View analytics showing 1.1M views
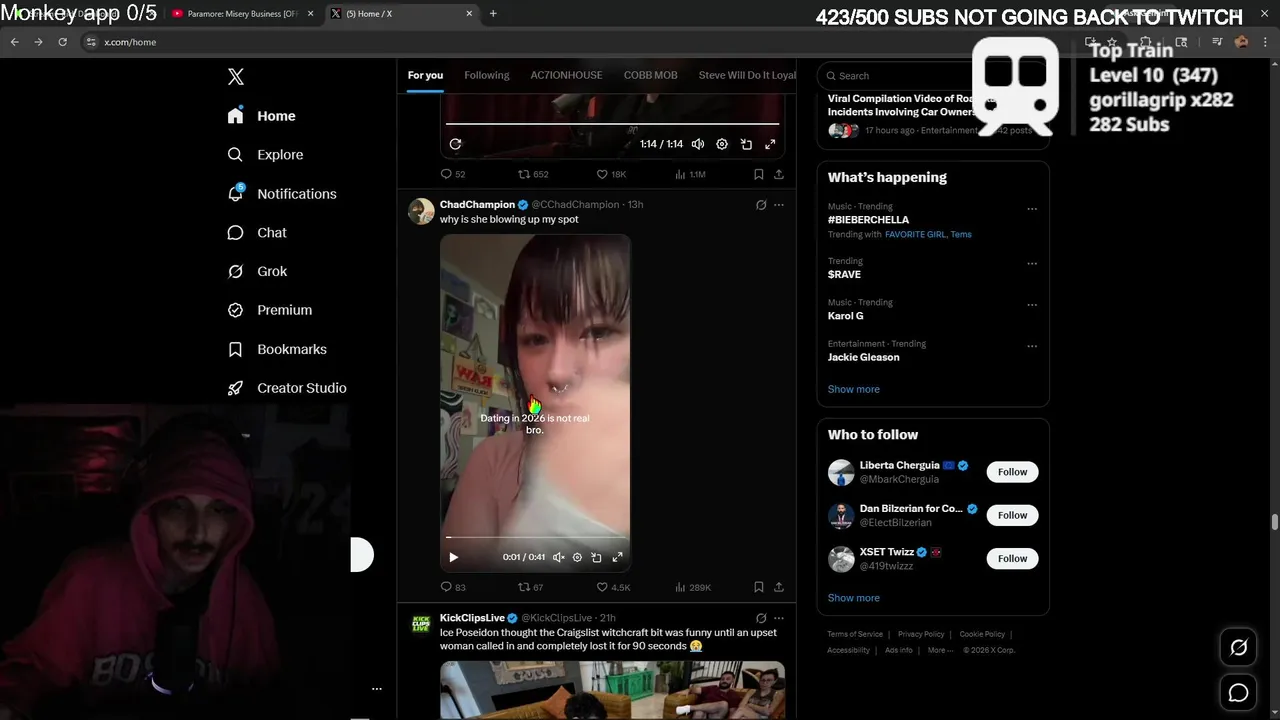The width and height of the screenshot is (1280, 720). pyautogui.click(x=690, y=174)
